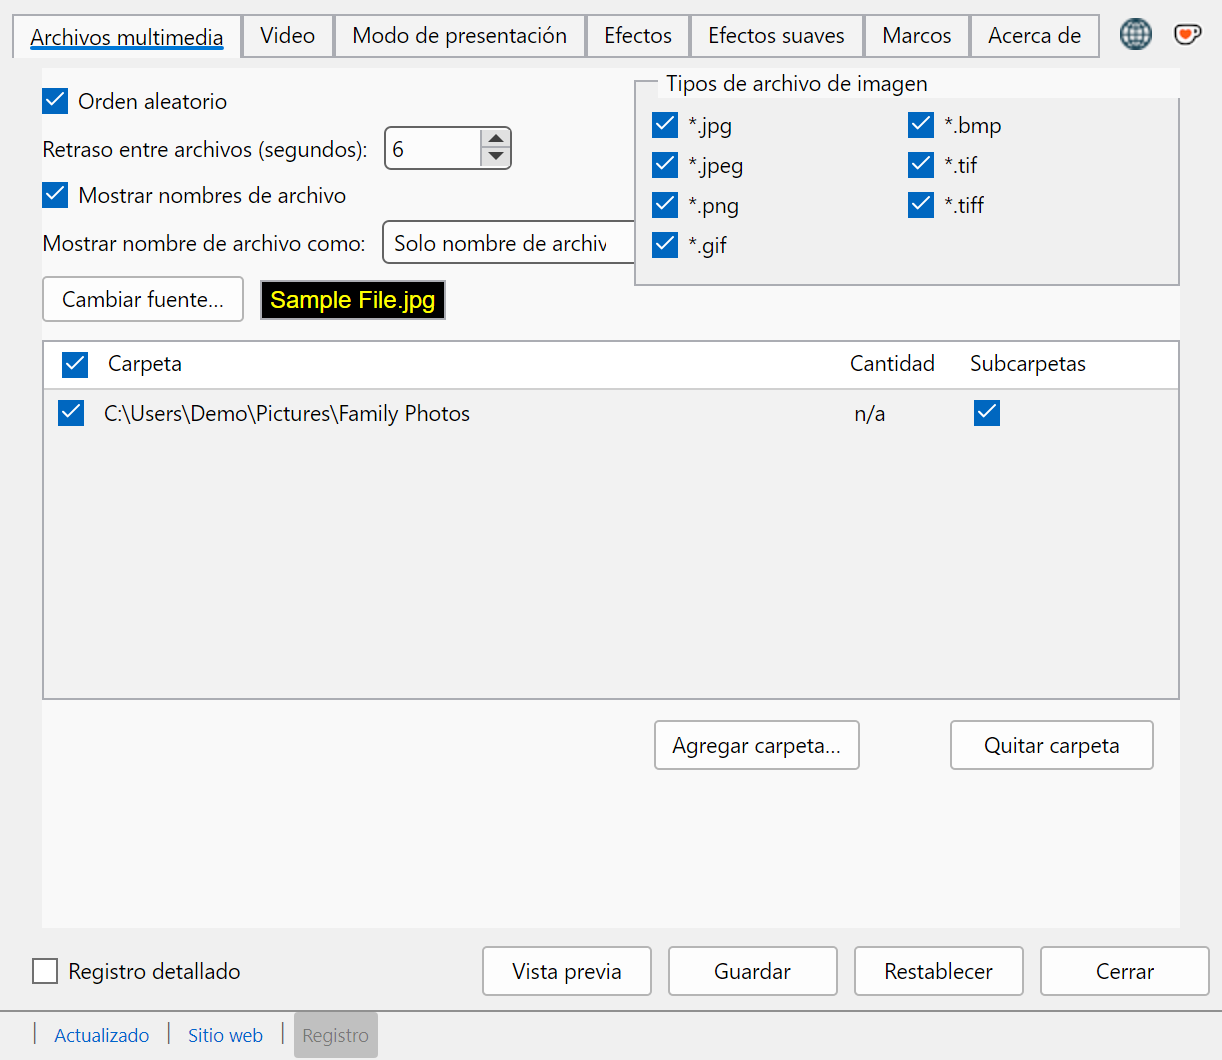The image size is (1222, 1060).
Task: Click the Carpeta column header text
Action: (x=145, y=363)
